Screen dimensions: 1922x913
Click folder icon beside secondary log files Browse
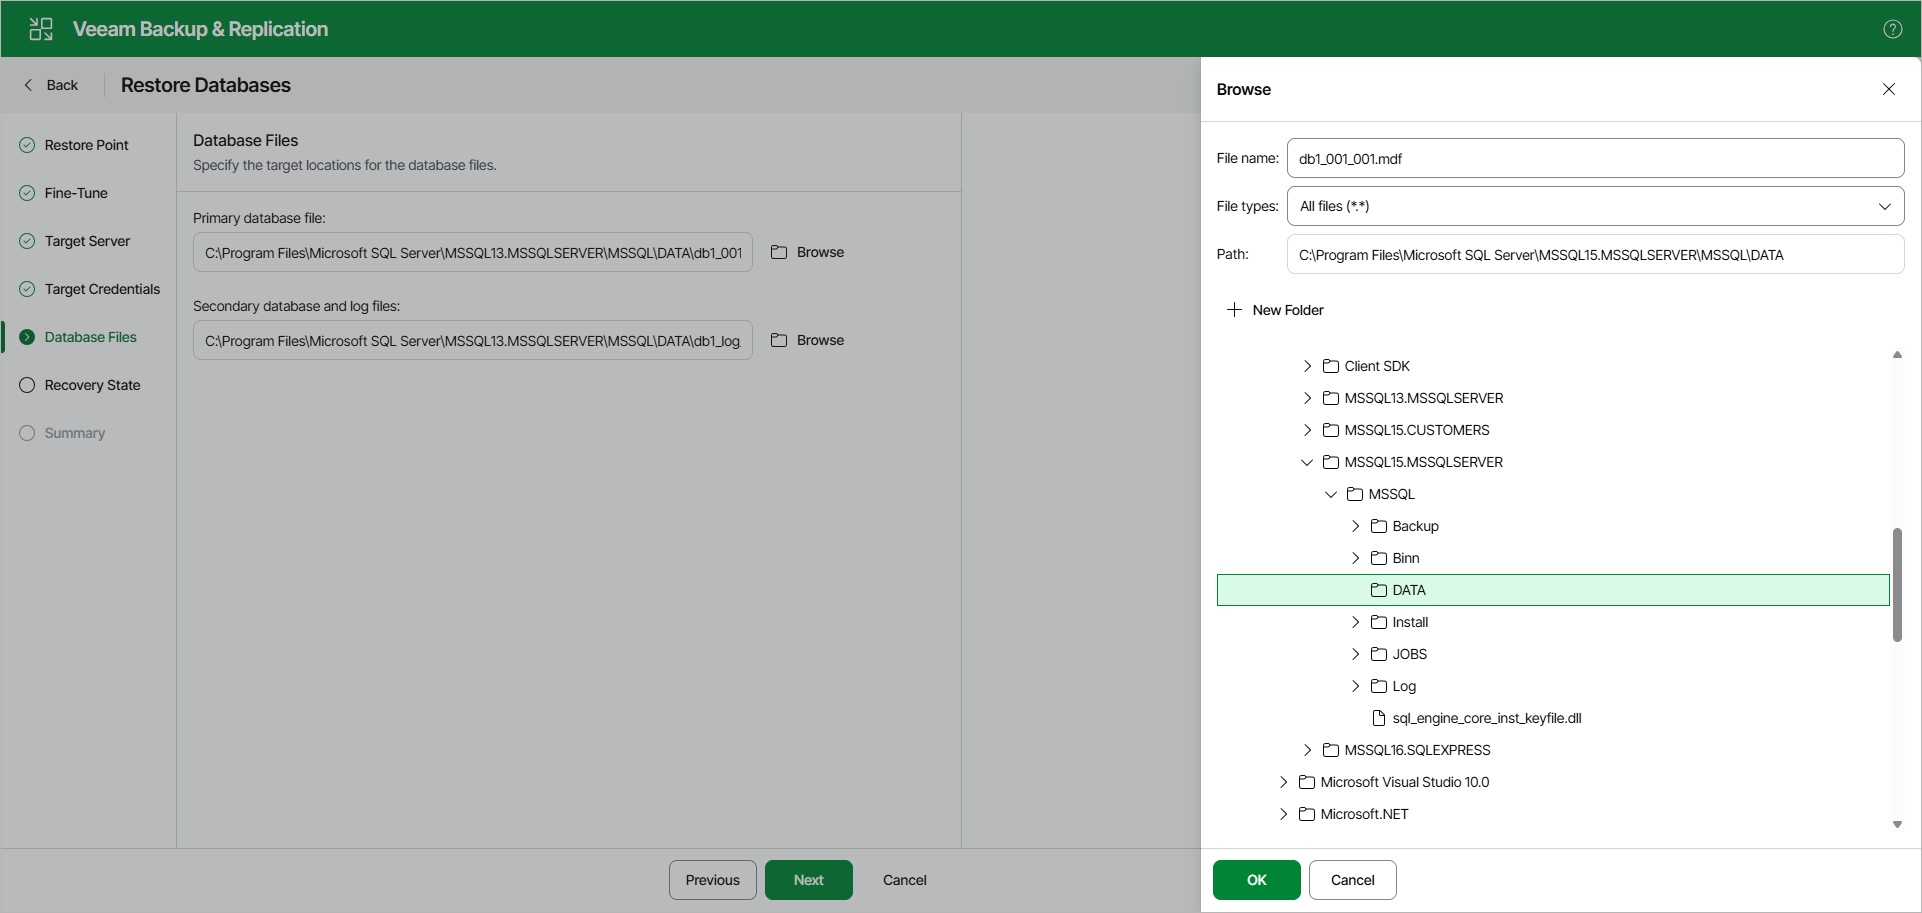click(779, 340)
